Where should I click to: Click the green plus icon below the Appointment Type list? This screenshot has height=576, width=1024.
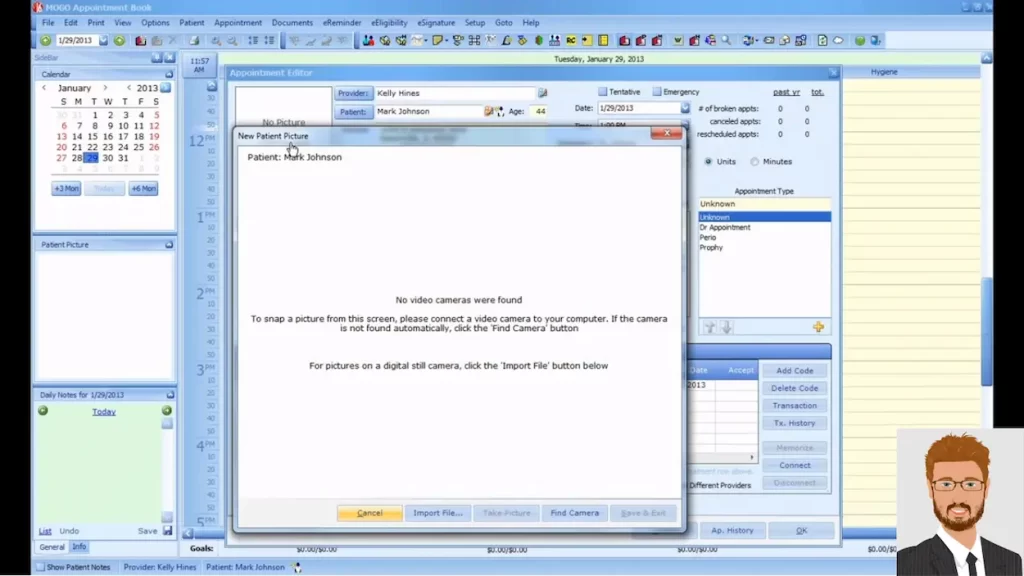click(818, 327)
